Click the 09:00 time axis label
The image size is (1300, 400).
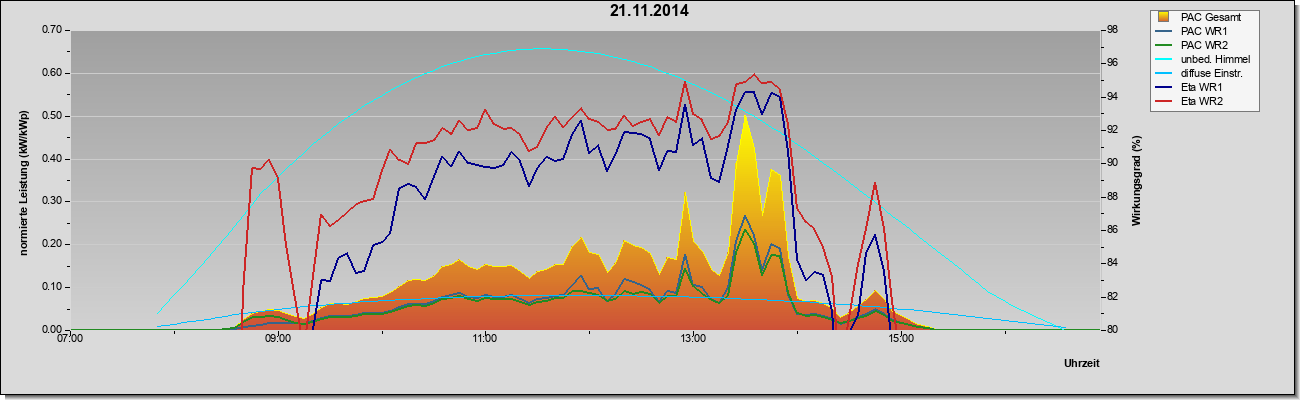pos(277,339)
